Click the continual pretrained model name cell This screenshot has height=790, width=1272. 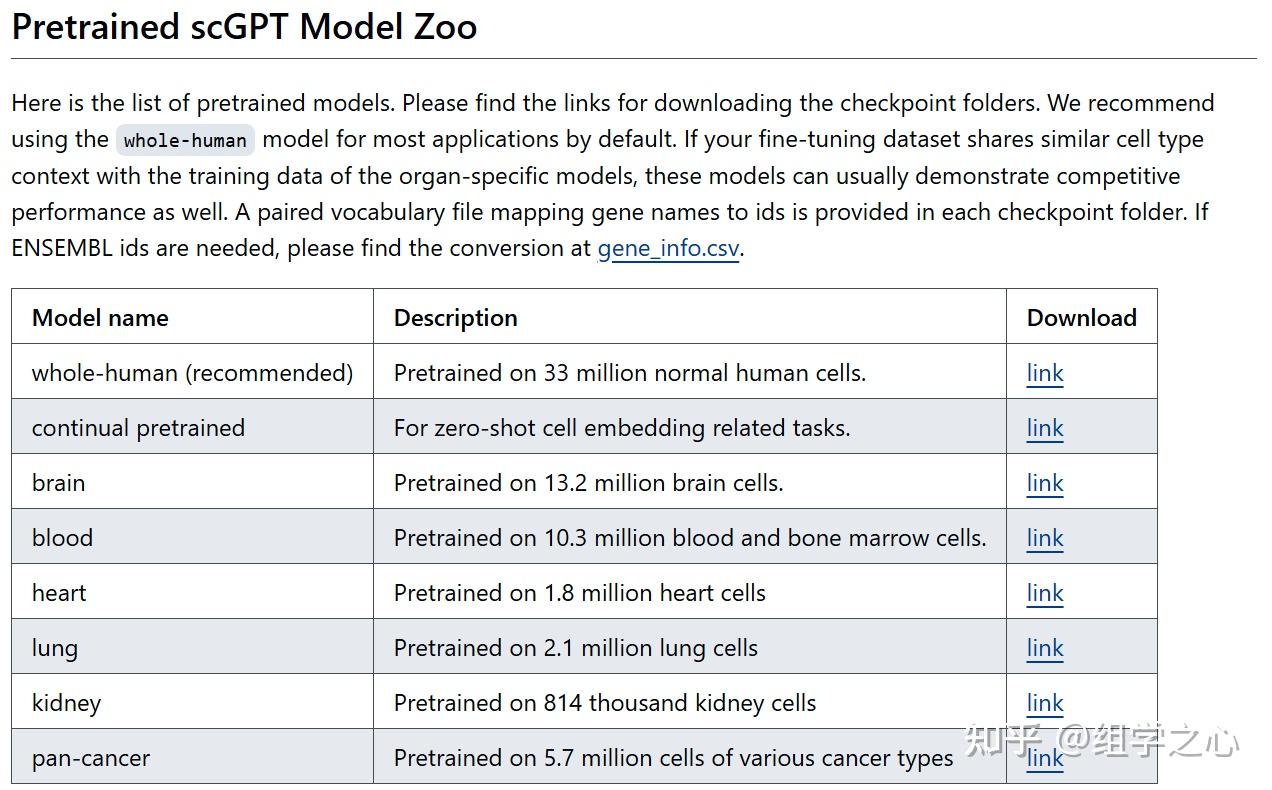point(138,428)
